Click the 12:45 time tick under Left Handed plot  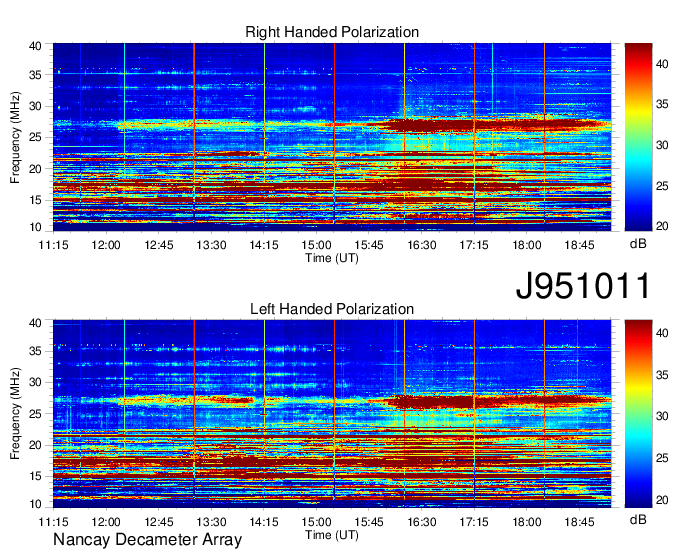click(159, 522)
